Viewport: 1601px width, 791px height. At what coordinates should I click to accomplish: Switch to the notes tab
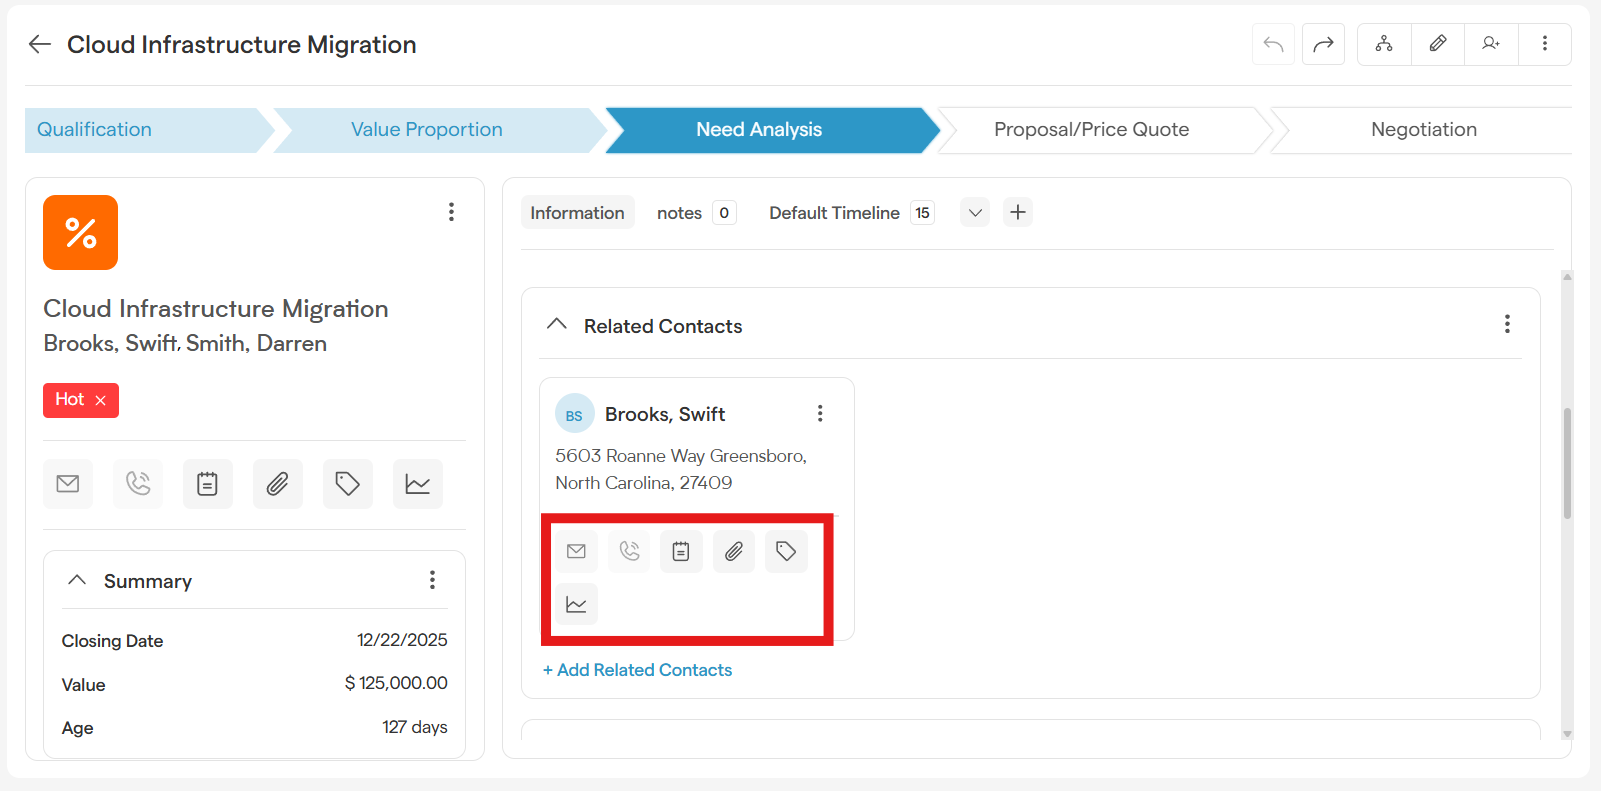coord(680,213)
